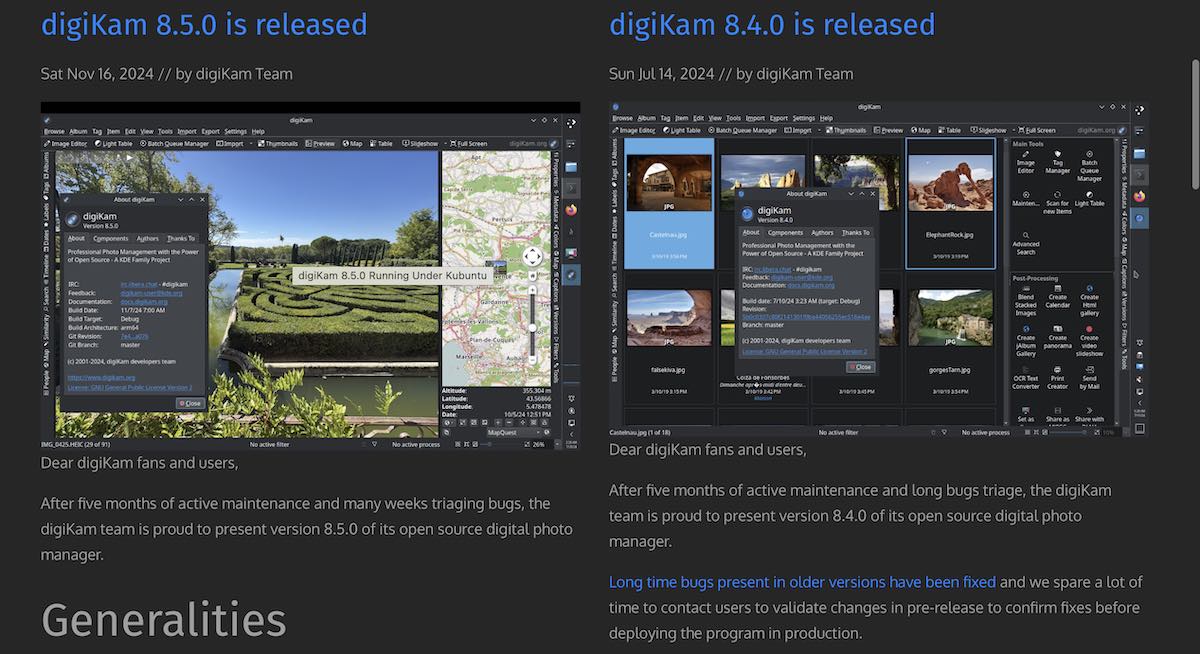Select Authors tab in 8.4.0 About dialog
Screen dimensions: 1200x654
[x=822, y=233]
